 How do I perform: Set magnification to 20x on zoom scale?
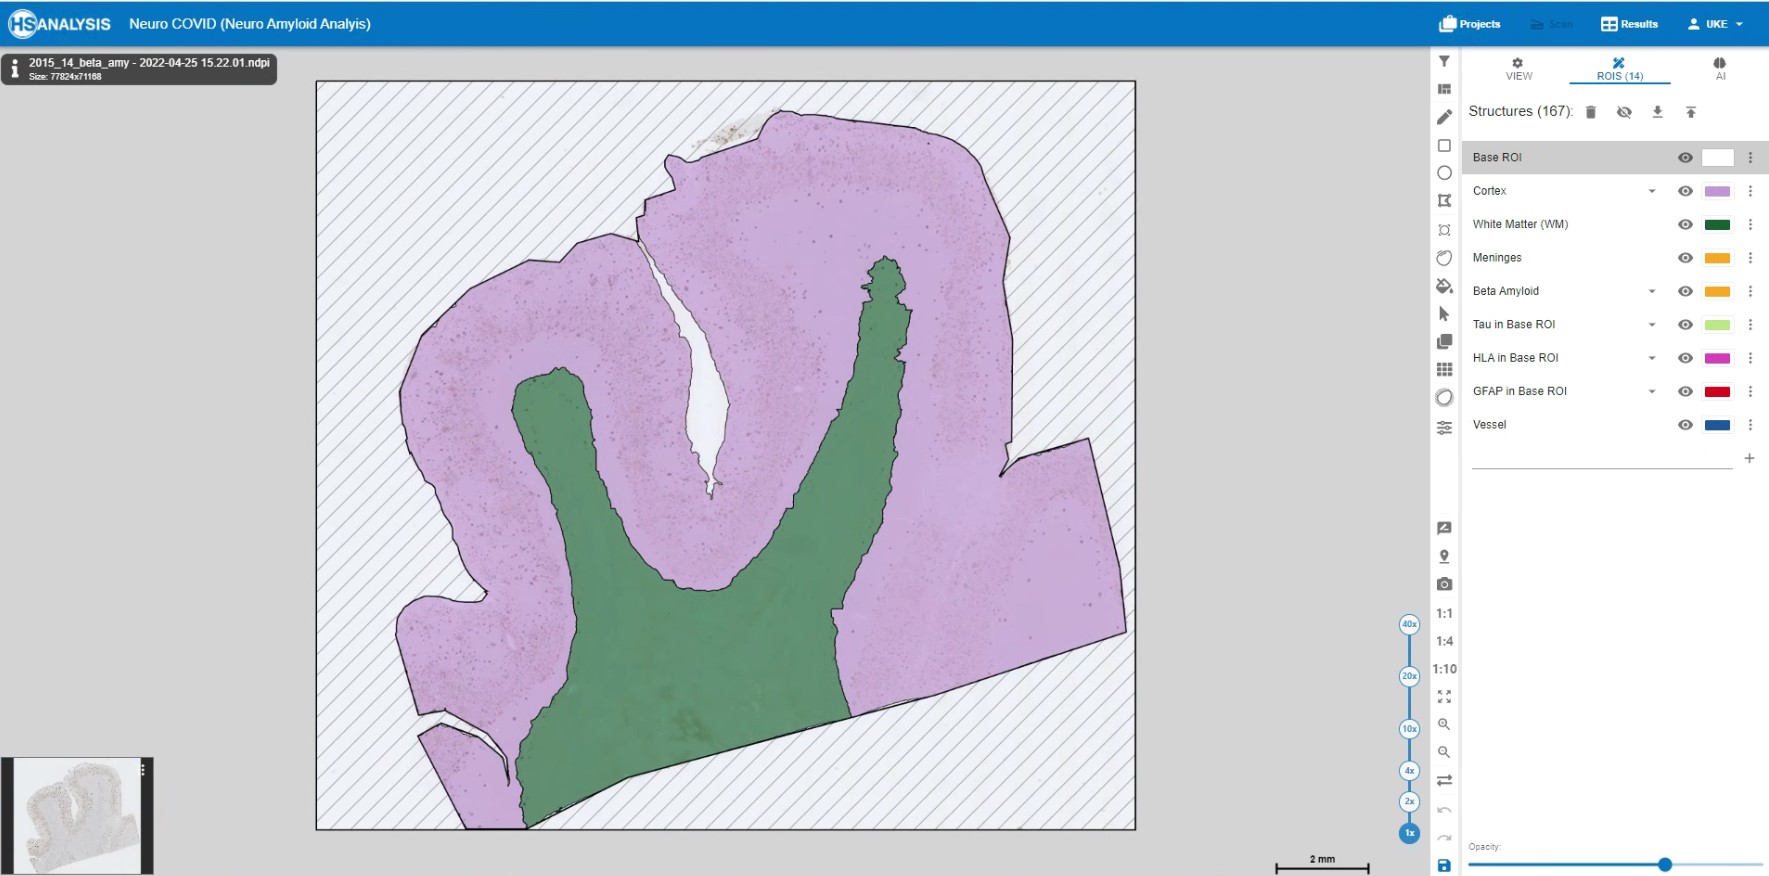(1409, 676)
